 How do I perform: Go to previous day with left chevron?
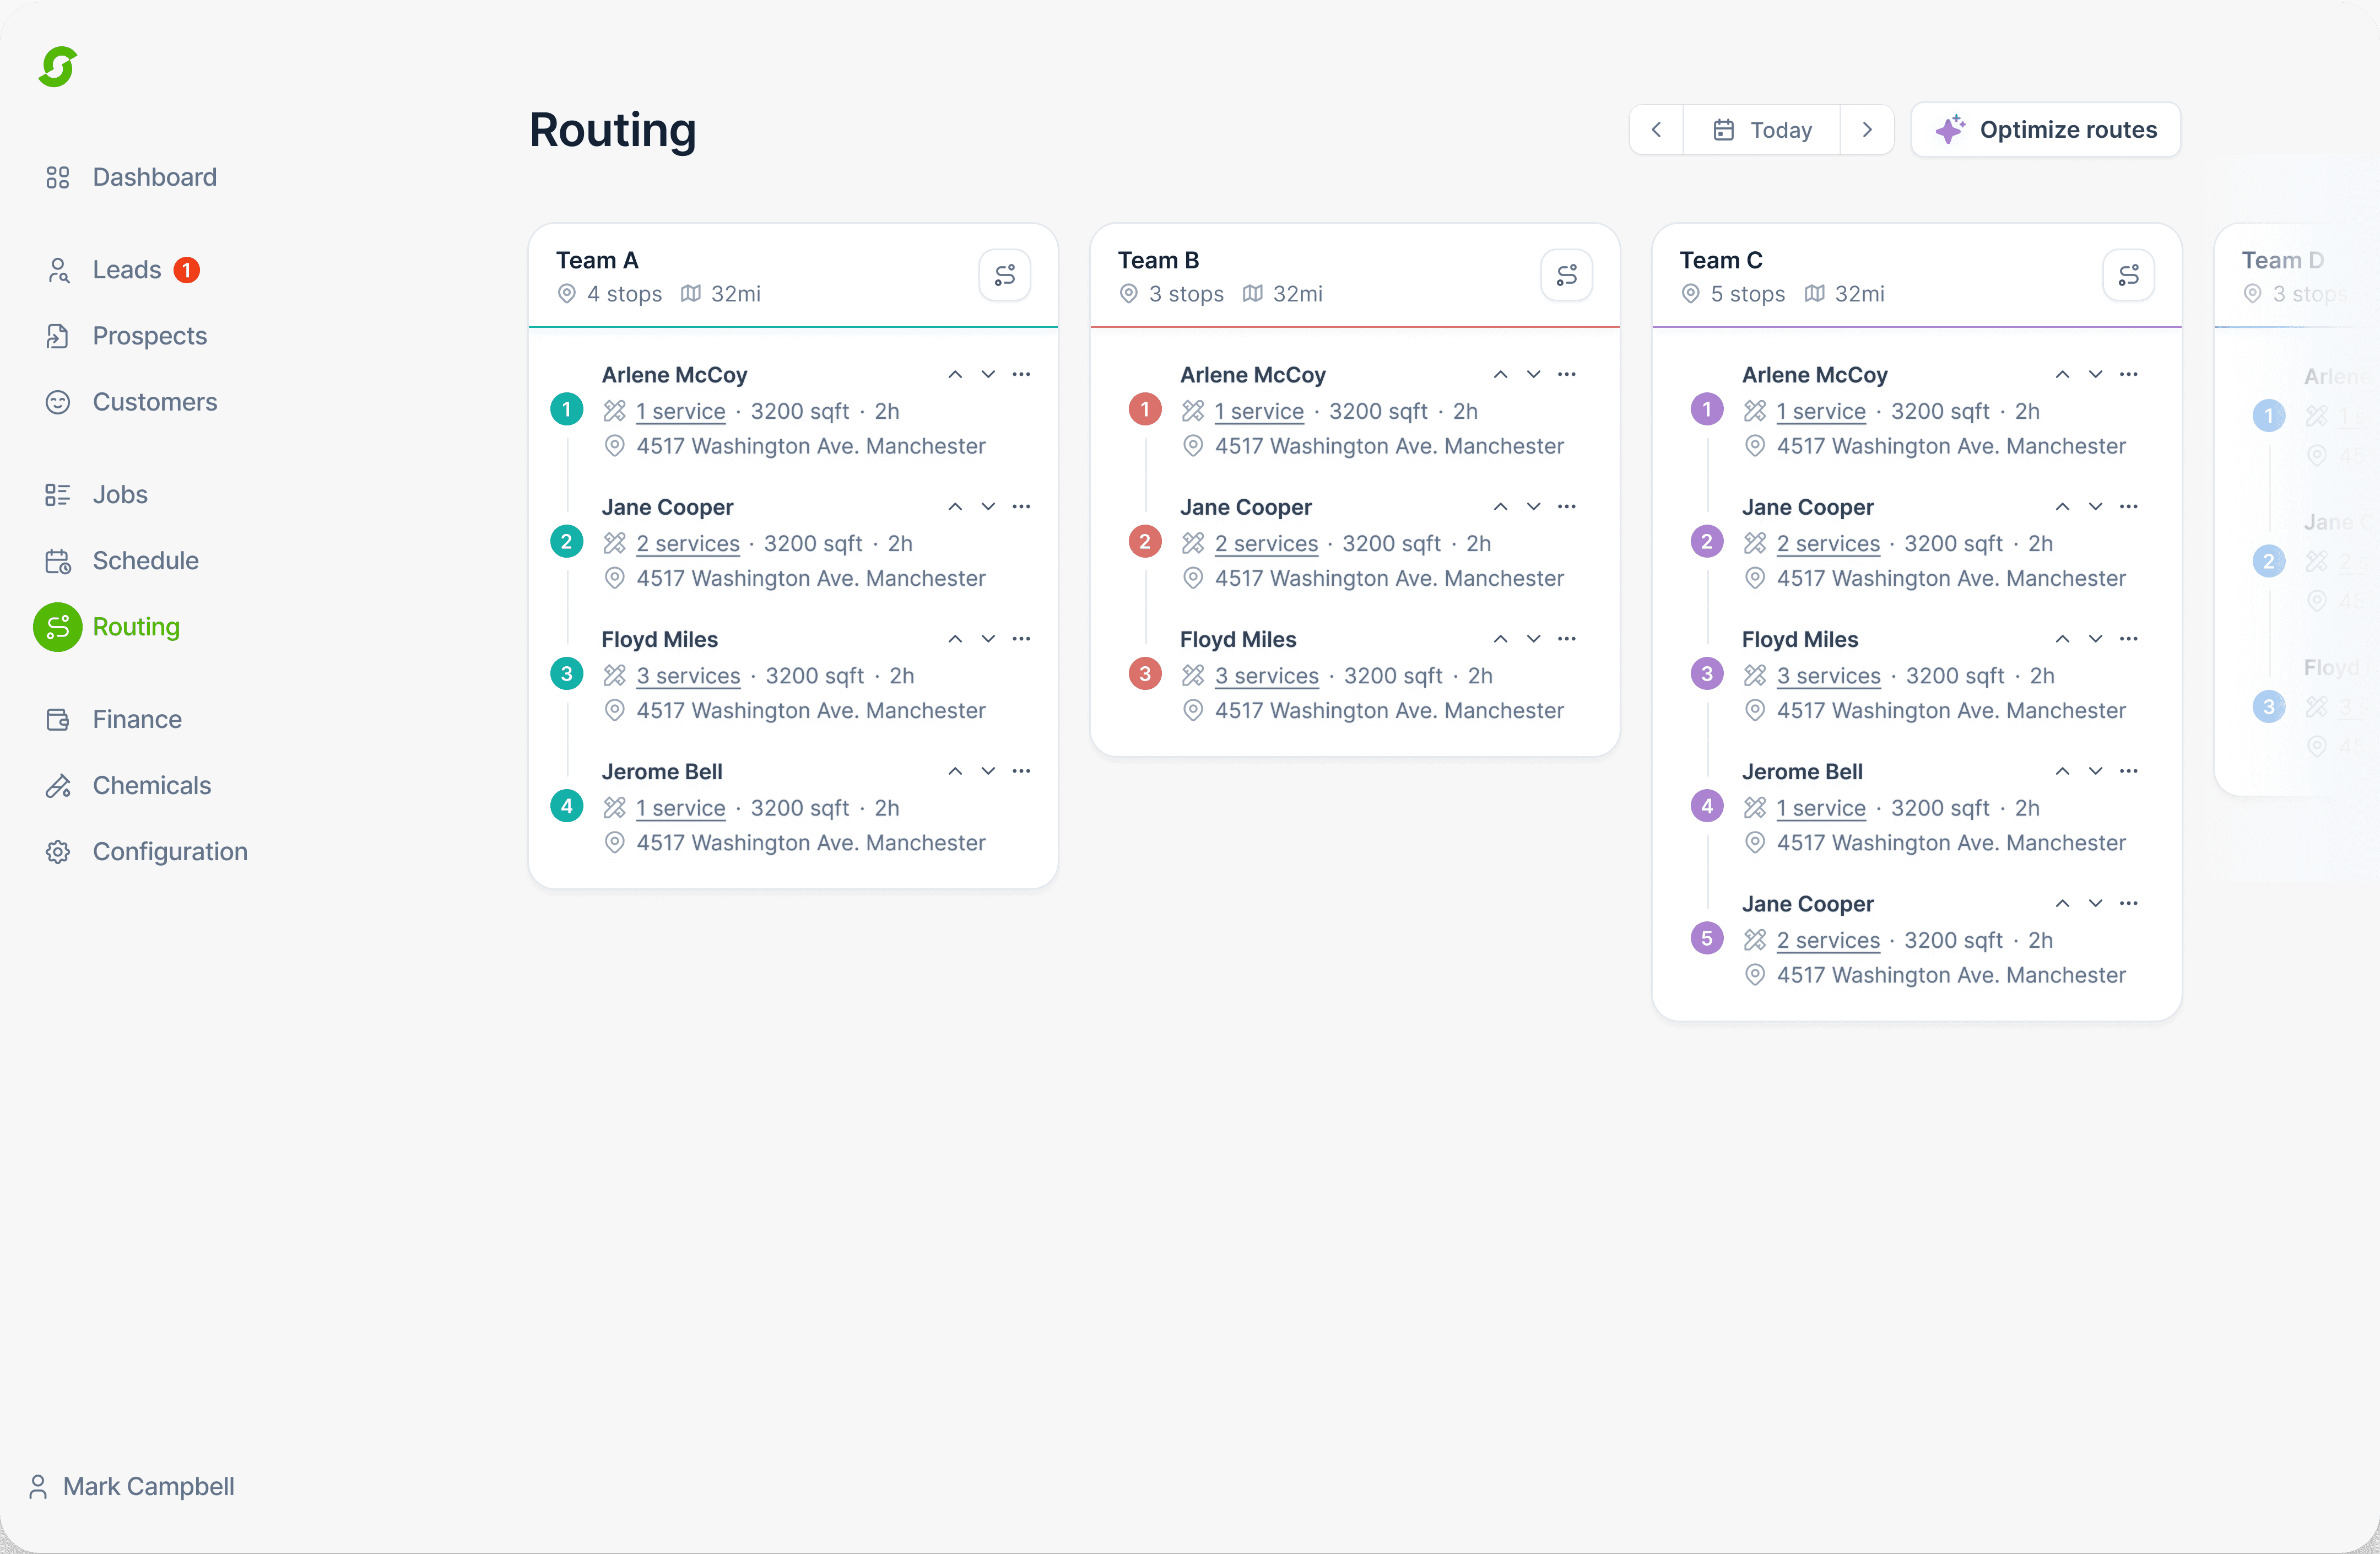pos(1656,130)
